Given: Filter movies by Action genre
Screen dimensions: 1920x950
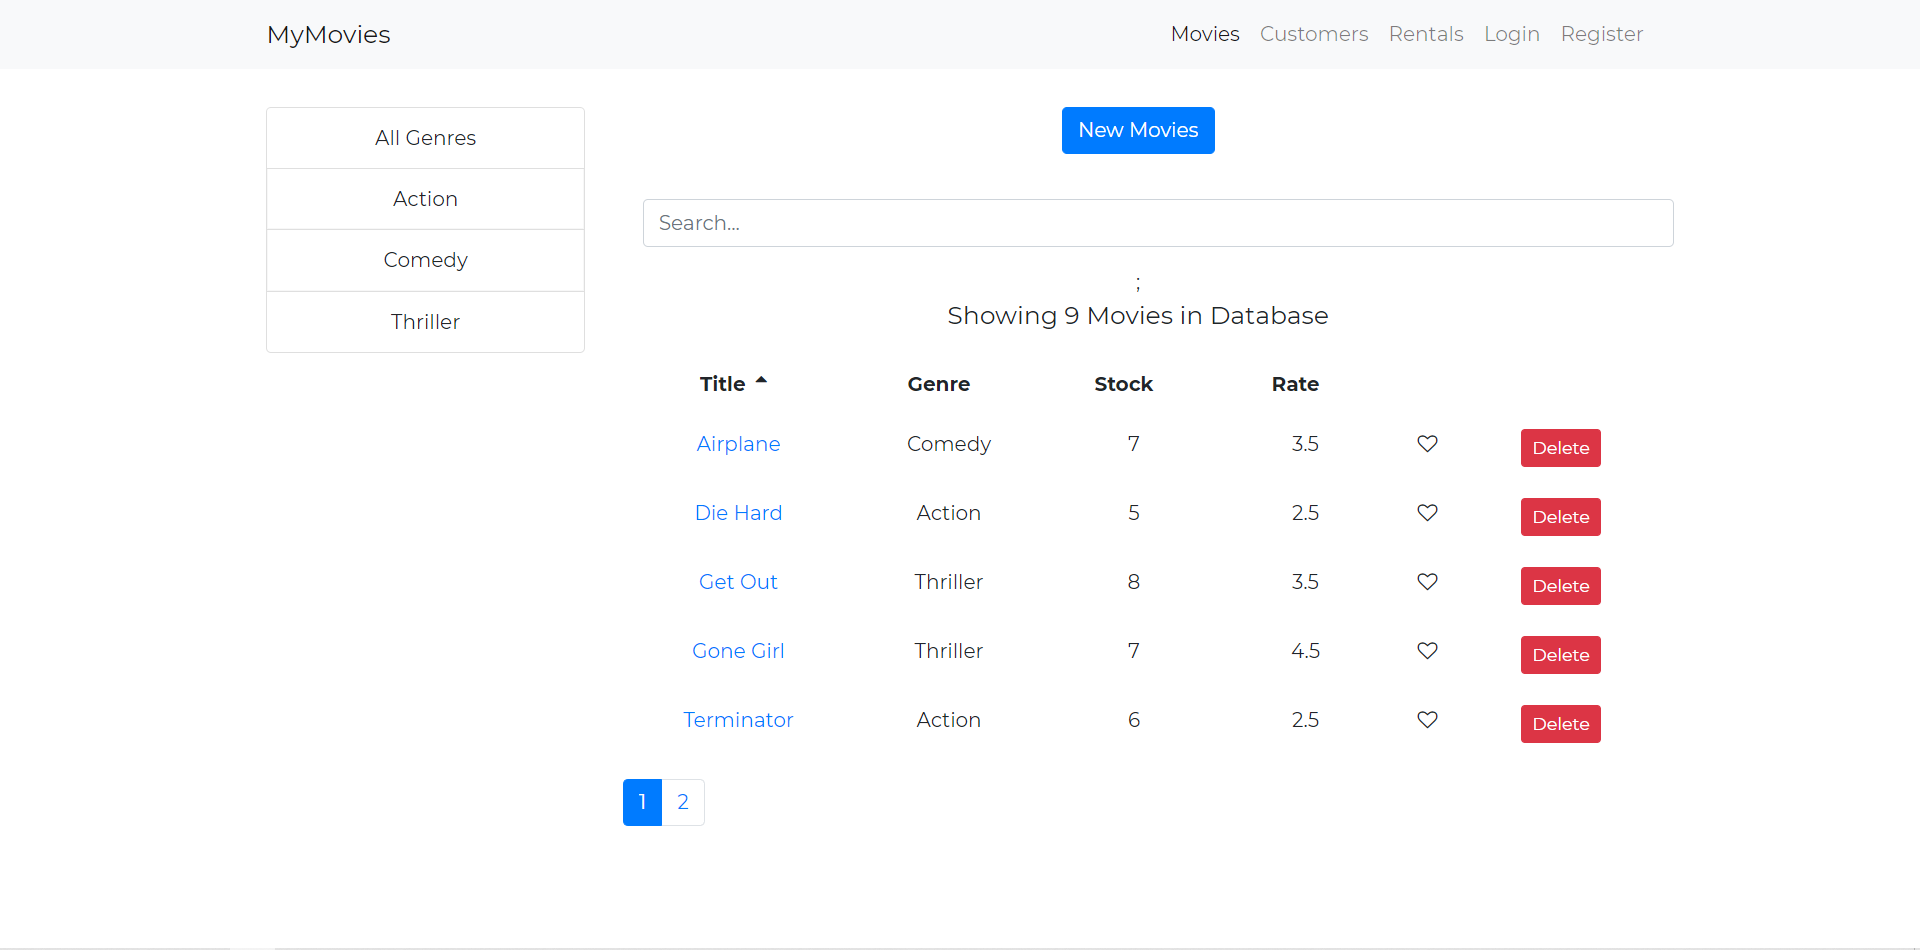Looking at the screenshot, I should pos(425,199).
